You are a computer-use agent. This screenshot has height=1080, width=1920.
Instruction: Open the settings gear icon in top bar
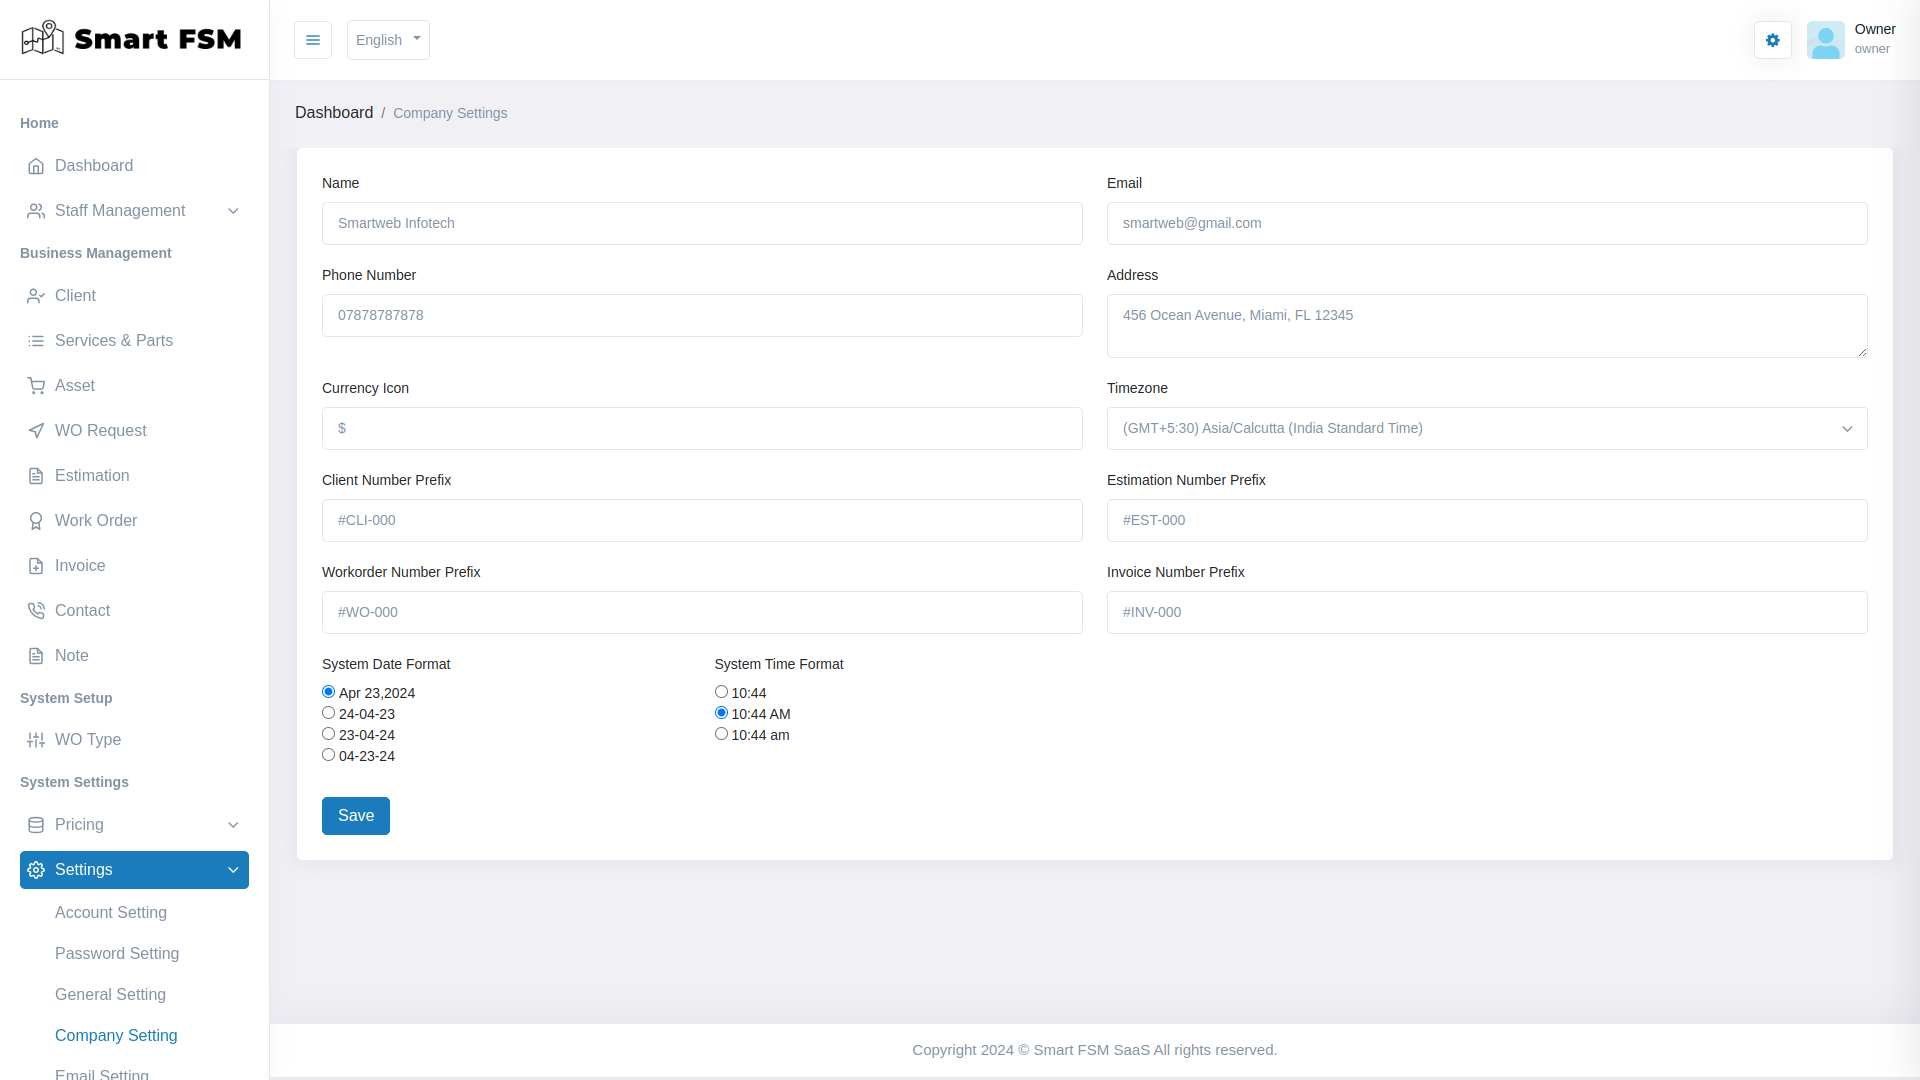[1772, 40]
